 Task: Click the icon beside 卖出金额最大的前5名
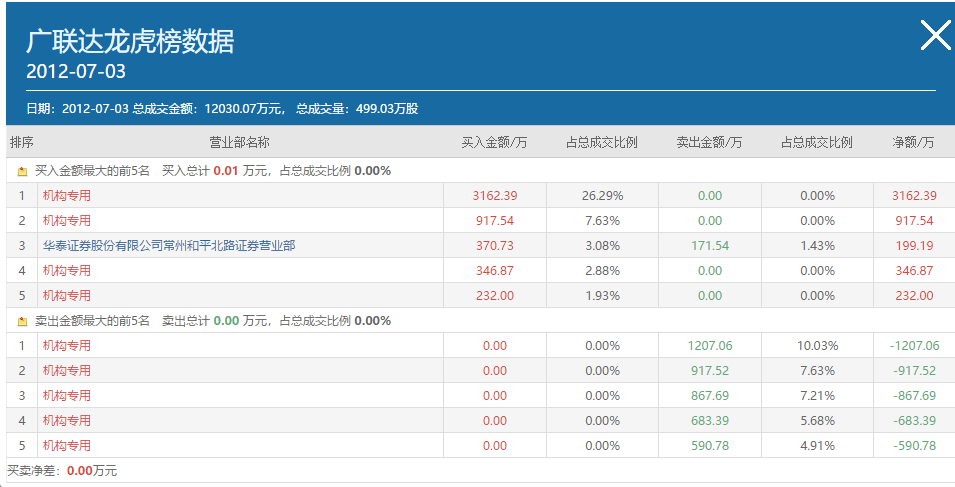(22, 321)
